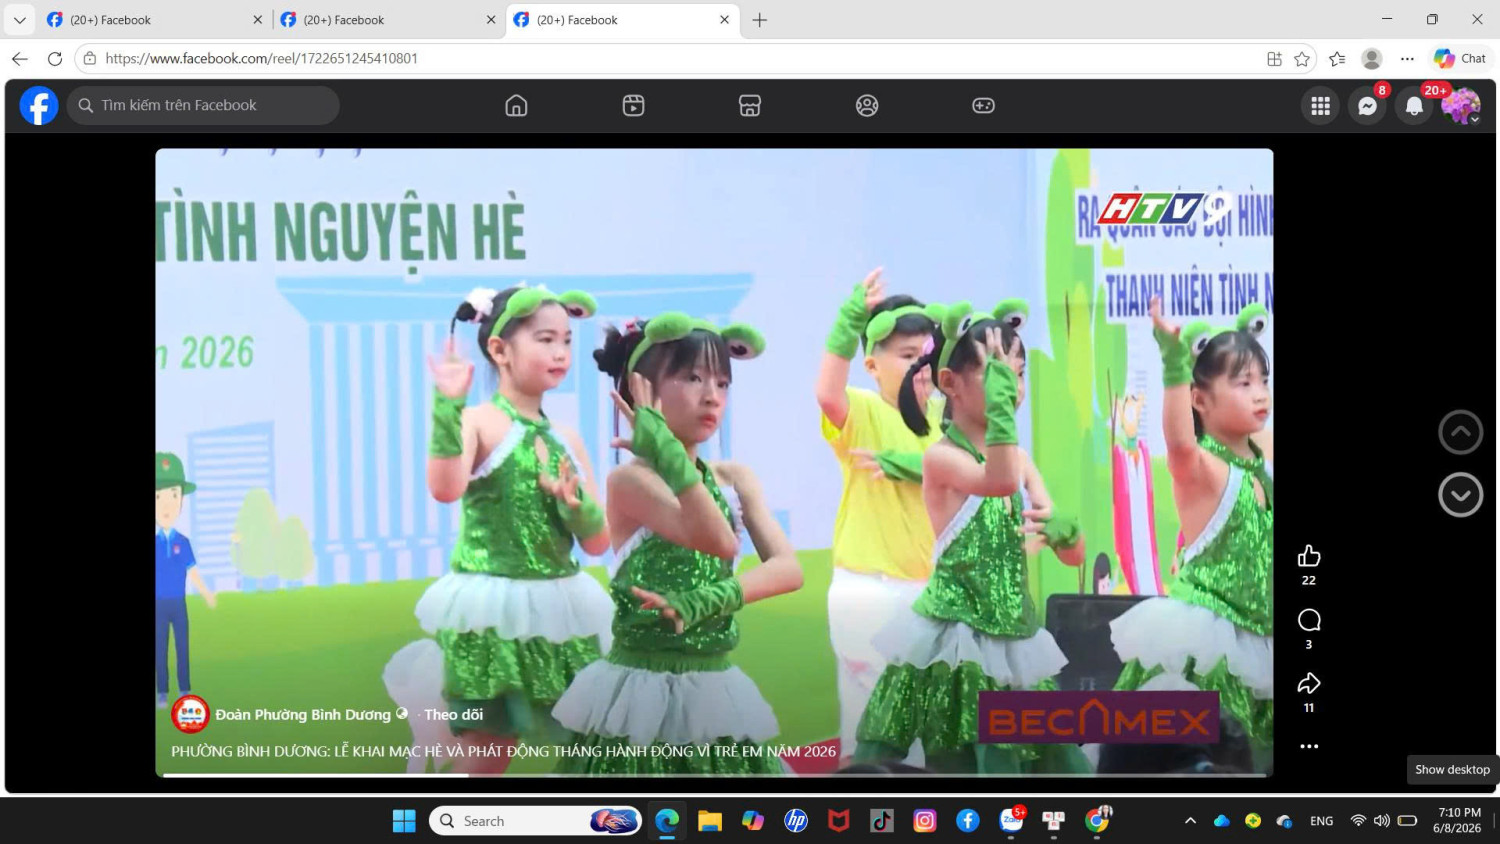Viewport: 1500px width, 844px height.
Task: Open Edge Settings and more menu
Action: coord(1407,59)
